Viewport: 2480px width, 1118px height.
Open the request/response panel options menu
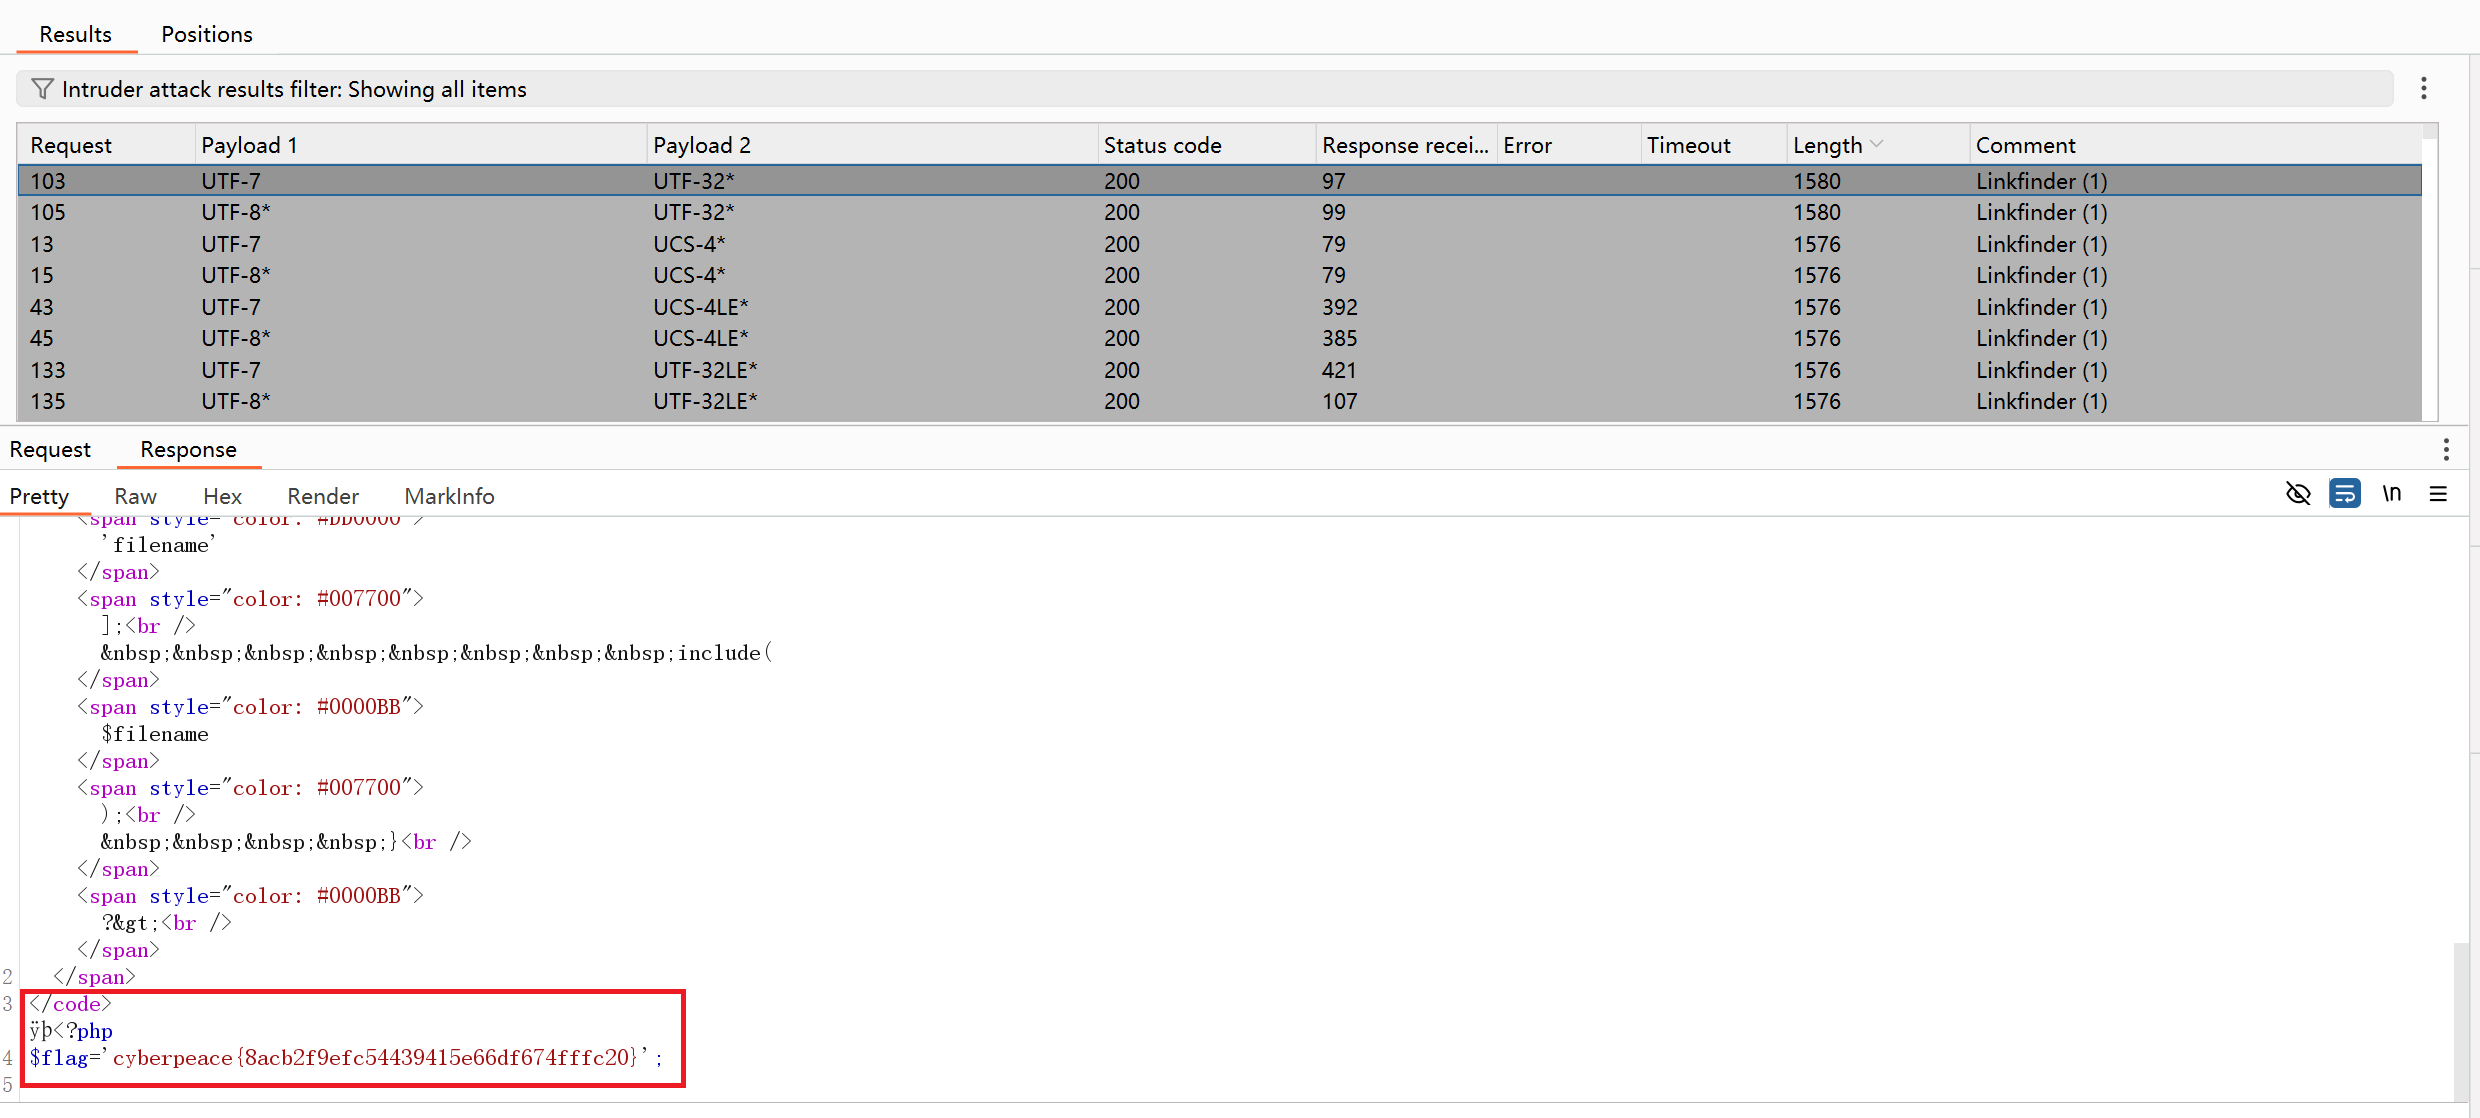click(2446, 450)
